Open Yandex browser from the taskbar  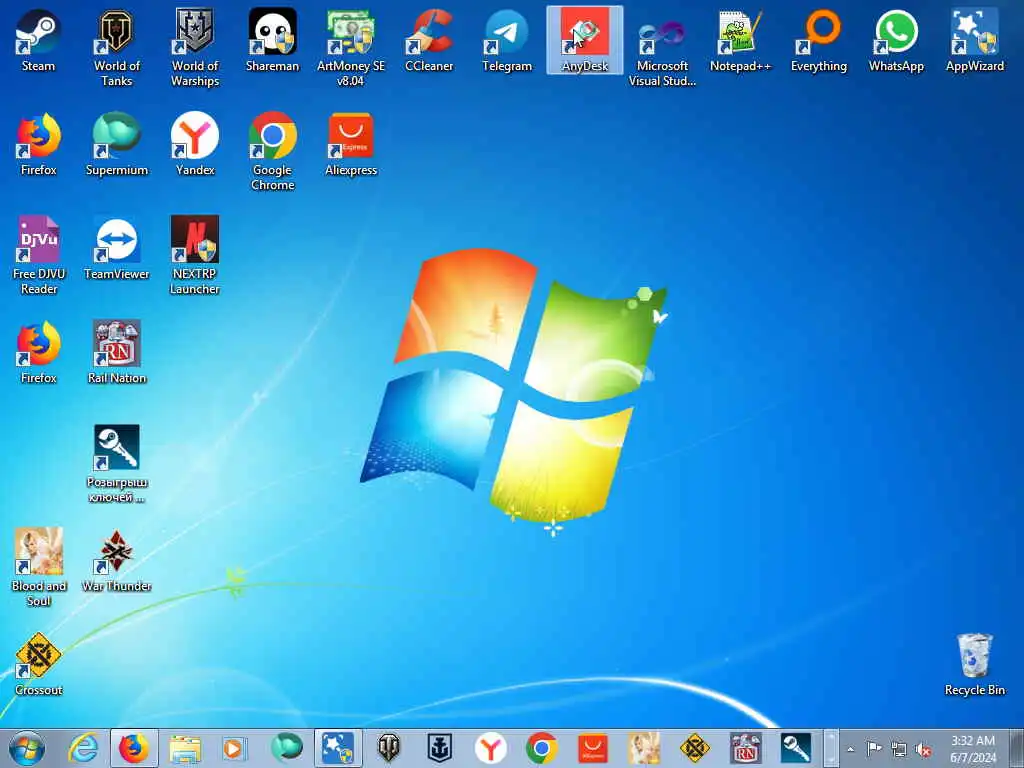coord(490,748)
